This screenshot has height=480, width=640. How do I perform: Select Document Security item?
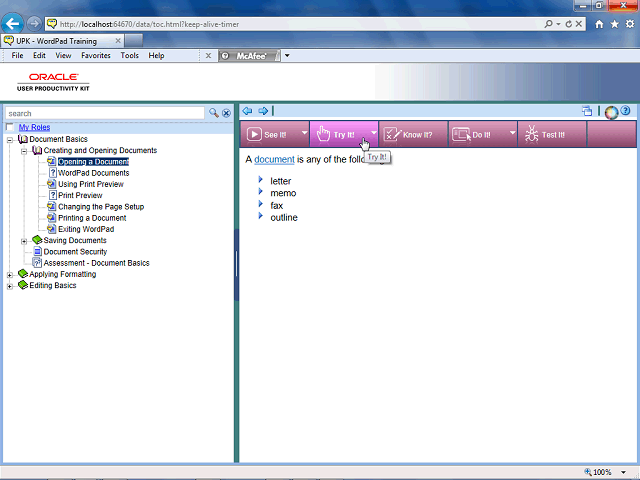point(75,251)
